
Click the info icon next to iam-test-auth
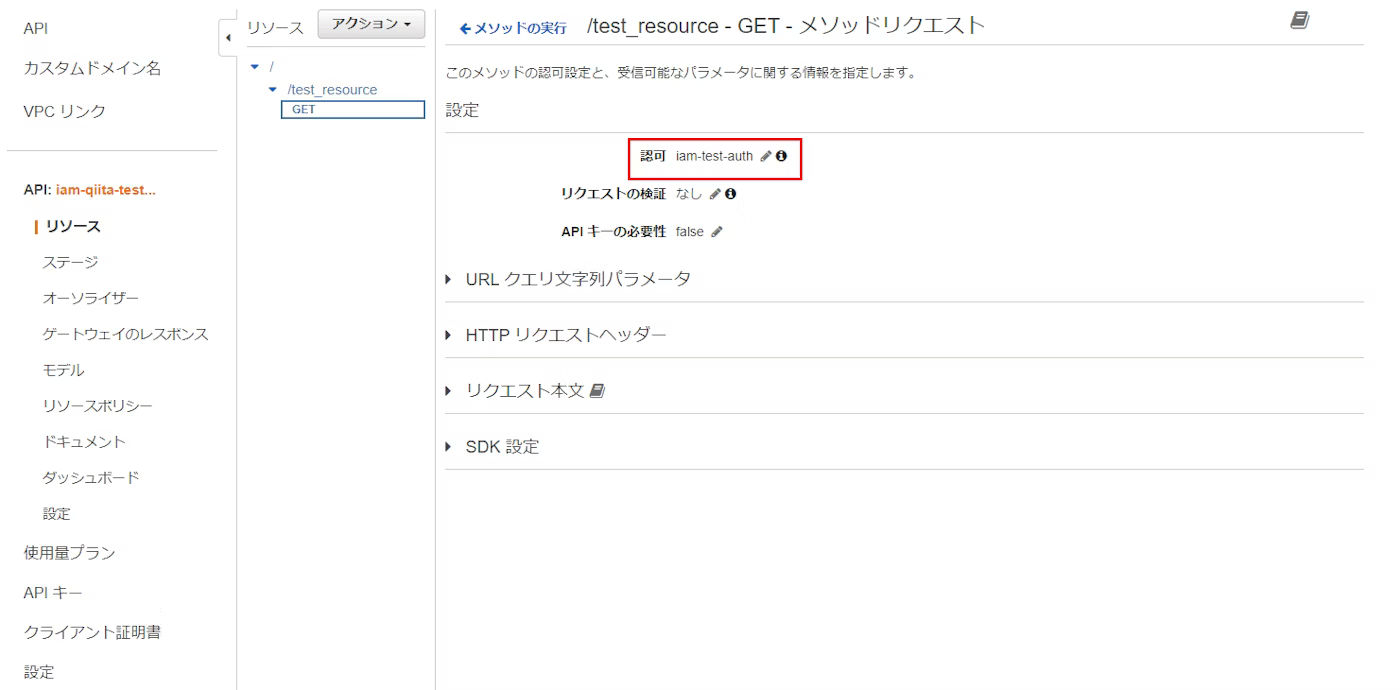782,156
